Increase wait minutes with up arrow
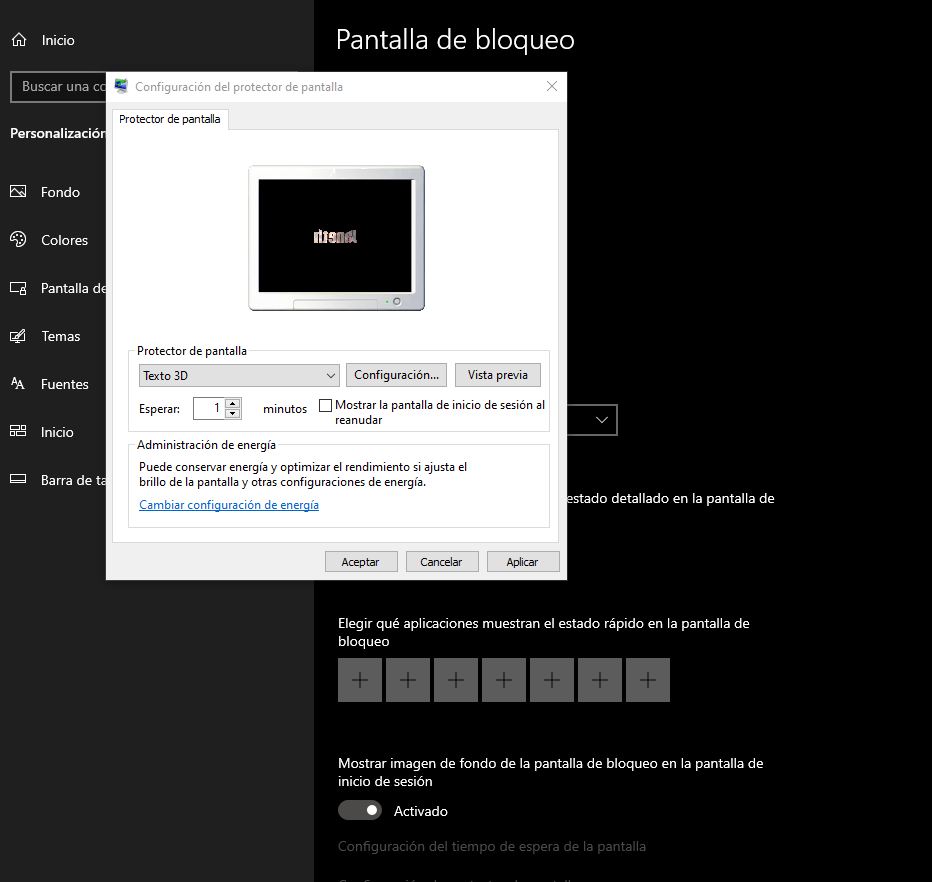The width and height of the screenshot is (932, 882). (x=233, y=403)
